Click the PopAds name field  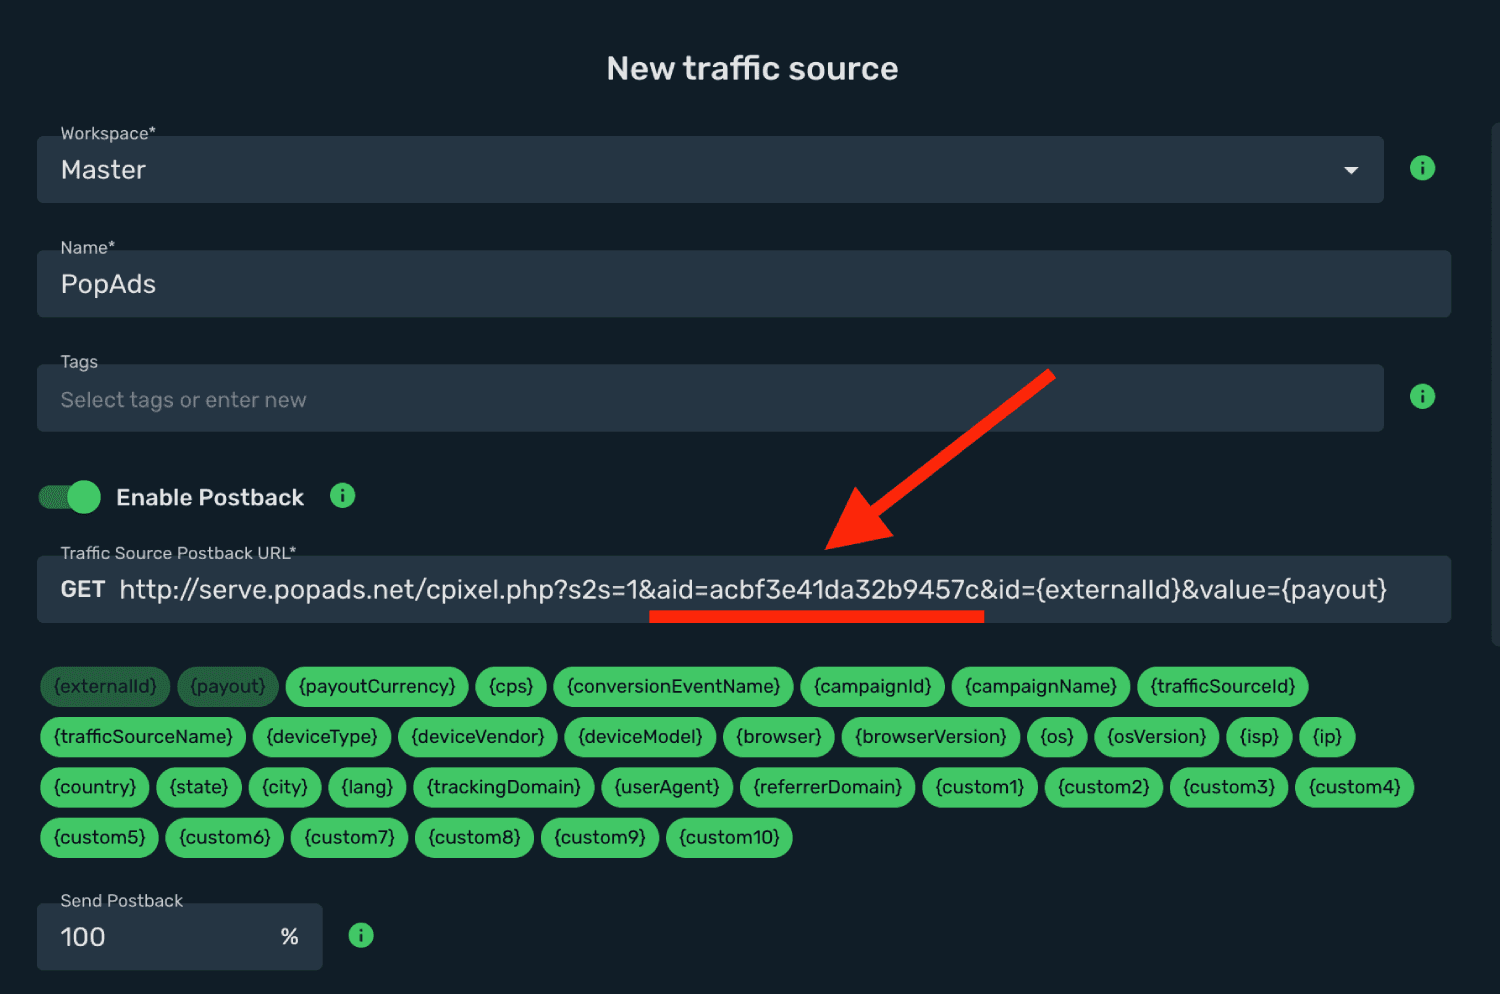coord(744,284)
